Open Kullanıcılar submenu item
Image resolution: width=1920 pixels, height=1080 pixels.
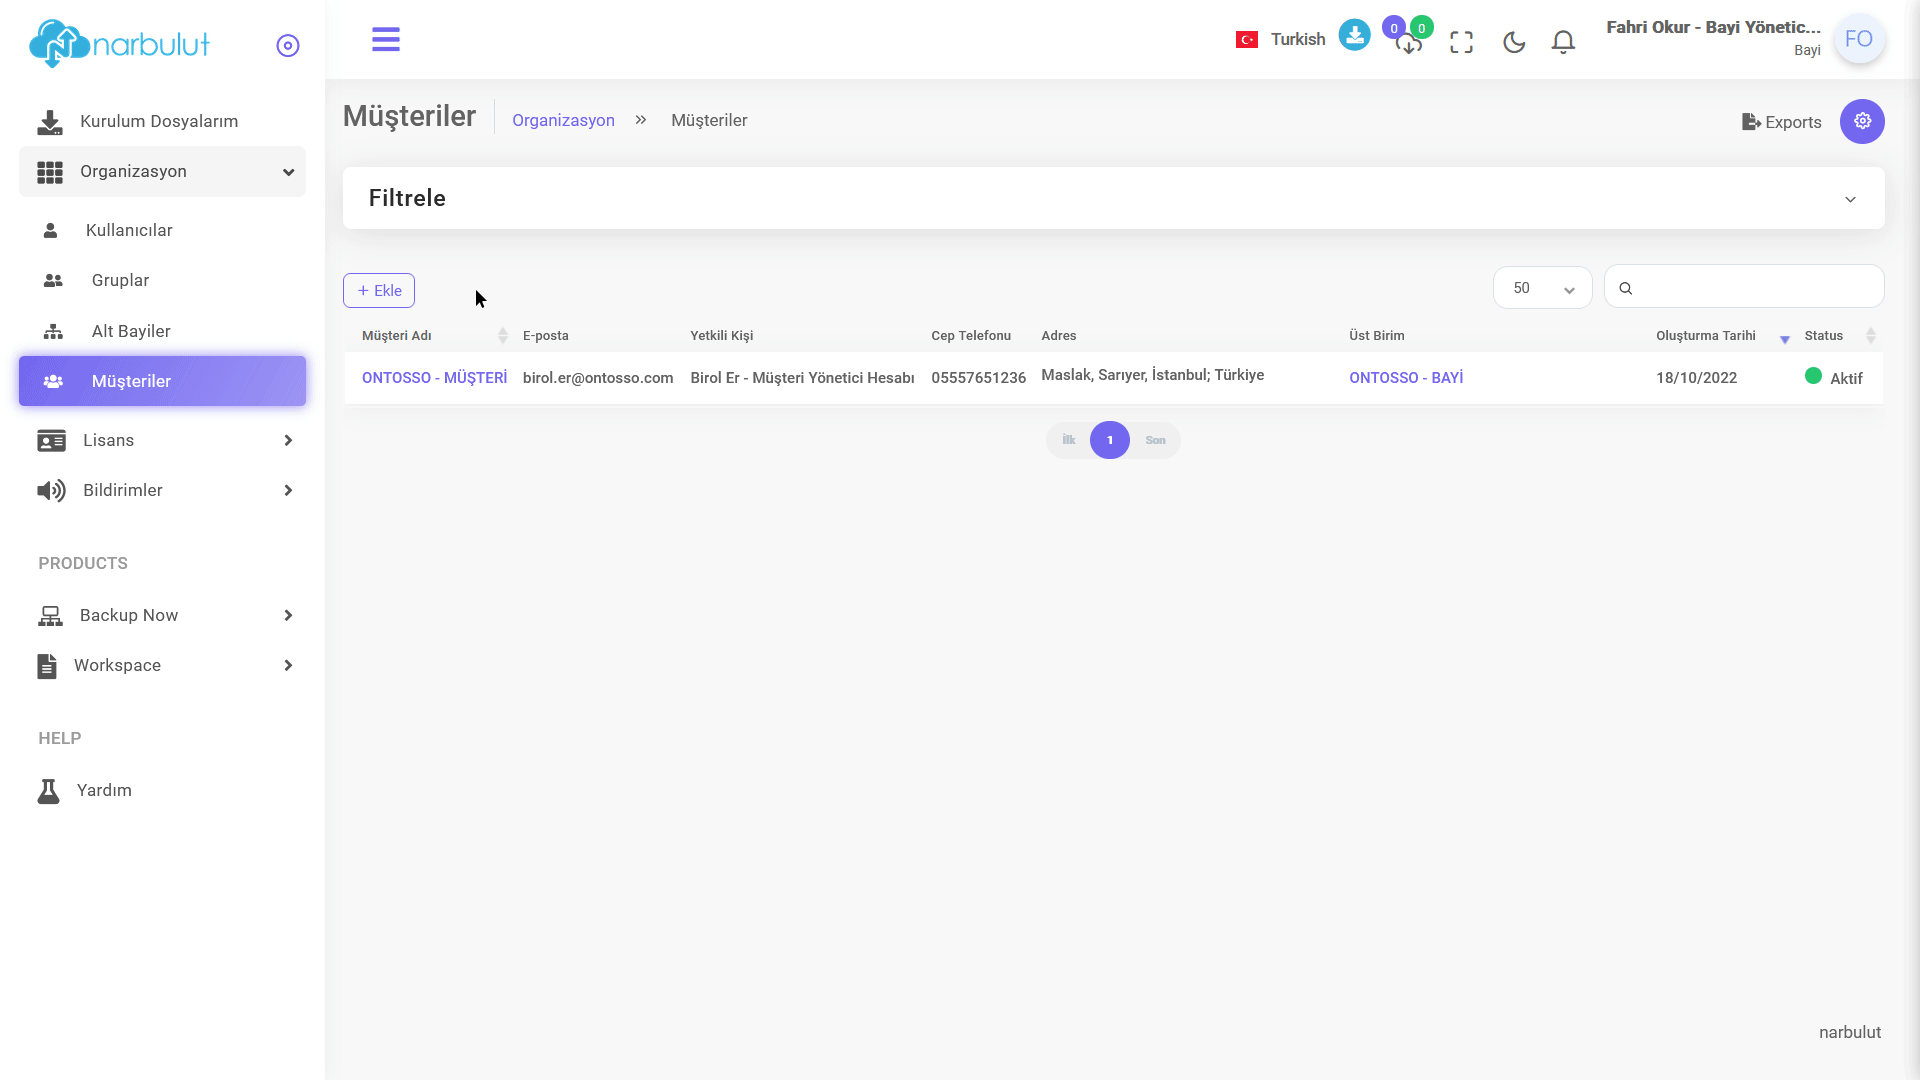(x=162, y=231)
